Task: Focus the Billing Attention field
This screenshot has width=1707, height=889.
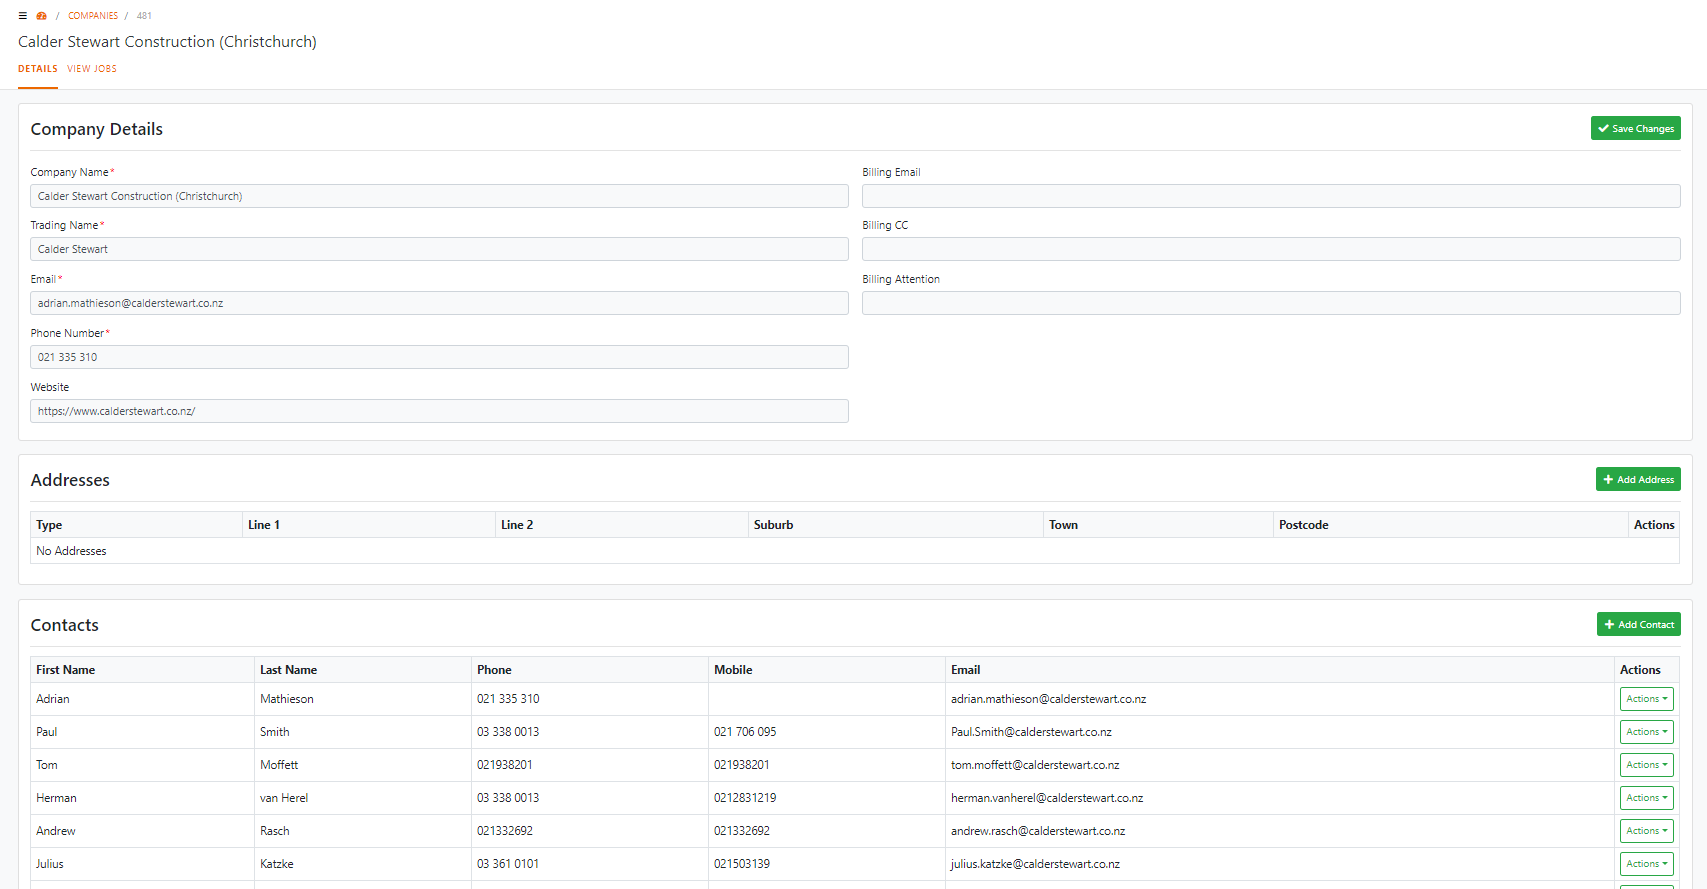Action: click(1270, 303)
